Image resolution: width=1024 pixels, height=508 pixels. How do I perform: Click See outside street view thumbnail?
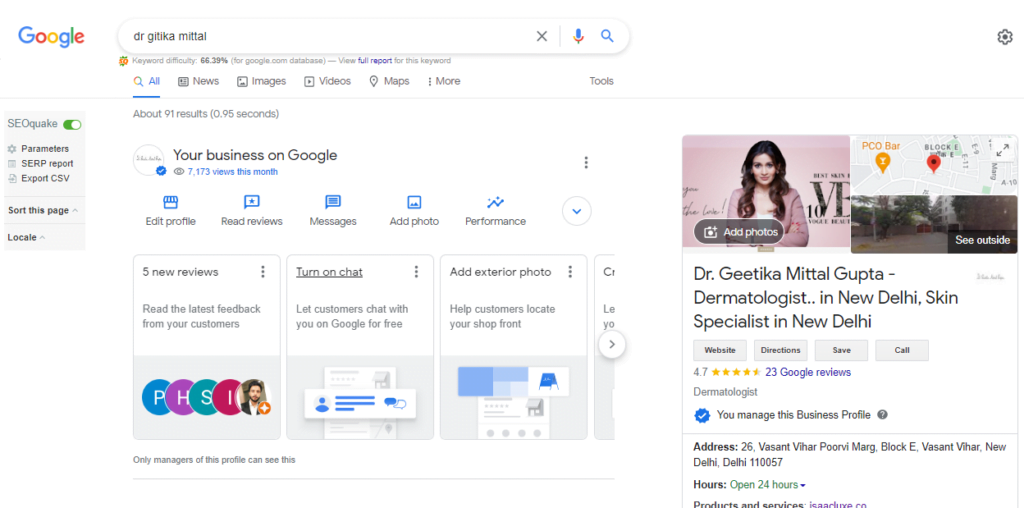coord(934,224)
